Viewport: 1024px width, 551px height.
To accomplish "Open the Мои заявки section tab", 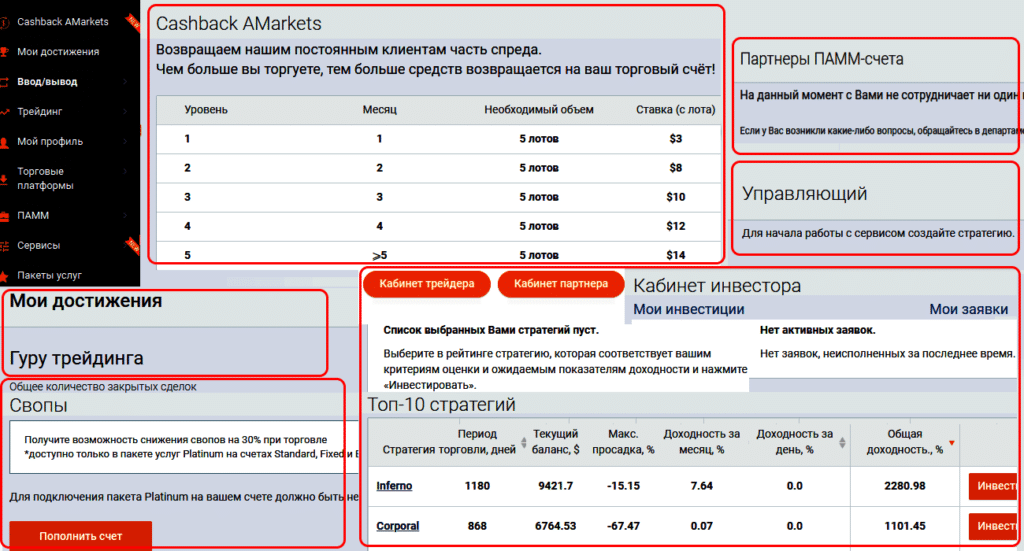I will tap(968, 309).
